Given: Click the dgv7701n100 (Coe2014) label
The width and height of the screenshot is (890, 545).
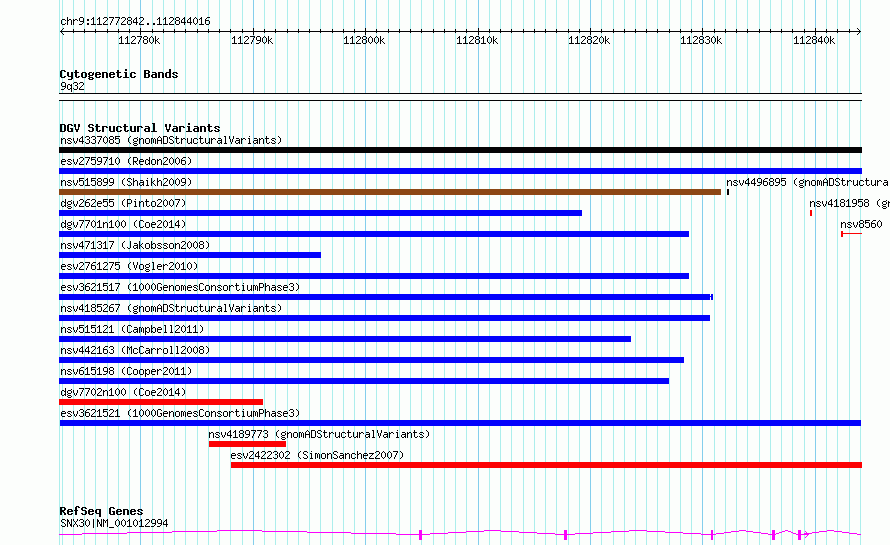Looking at the screenshot, I should (123, 224).
